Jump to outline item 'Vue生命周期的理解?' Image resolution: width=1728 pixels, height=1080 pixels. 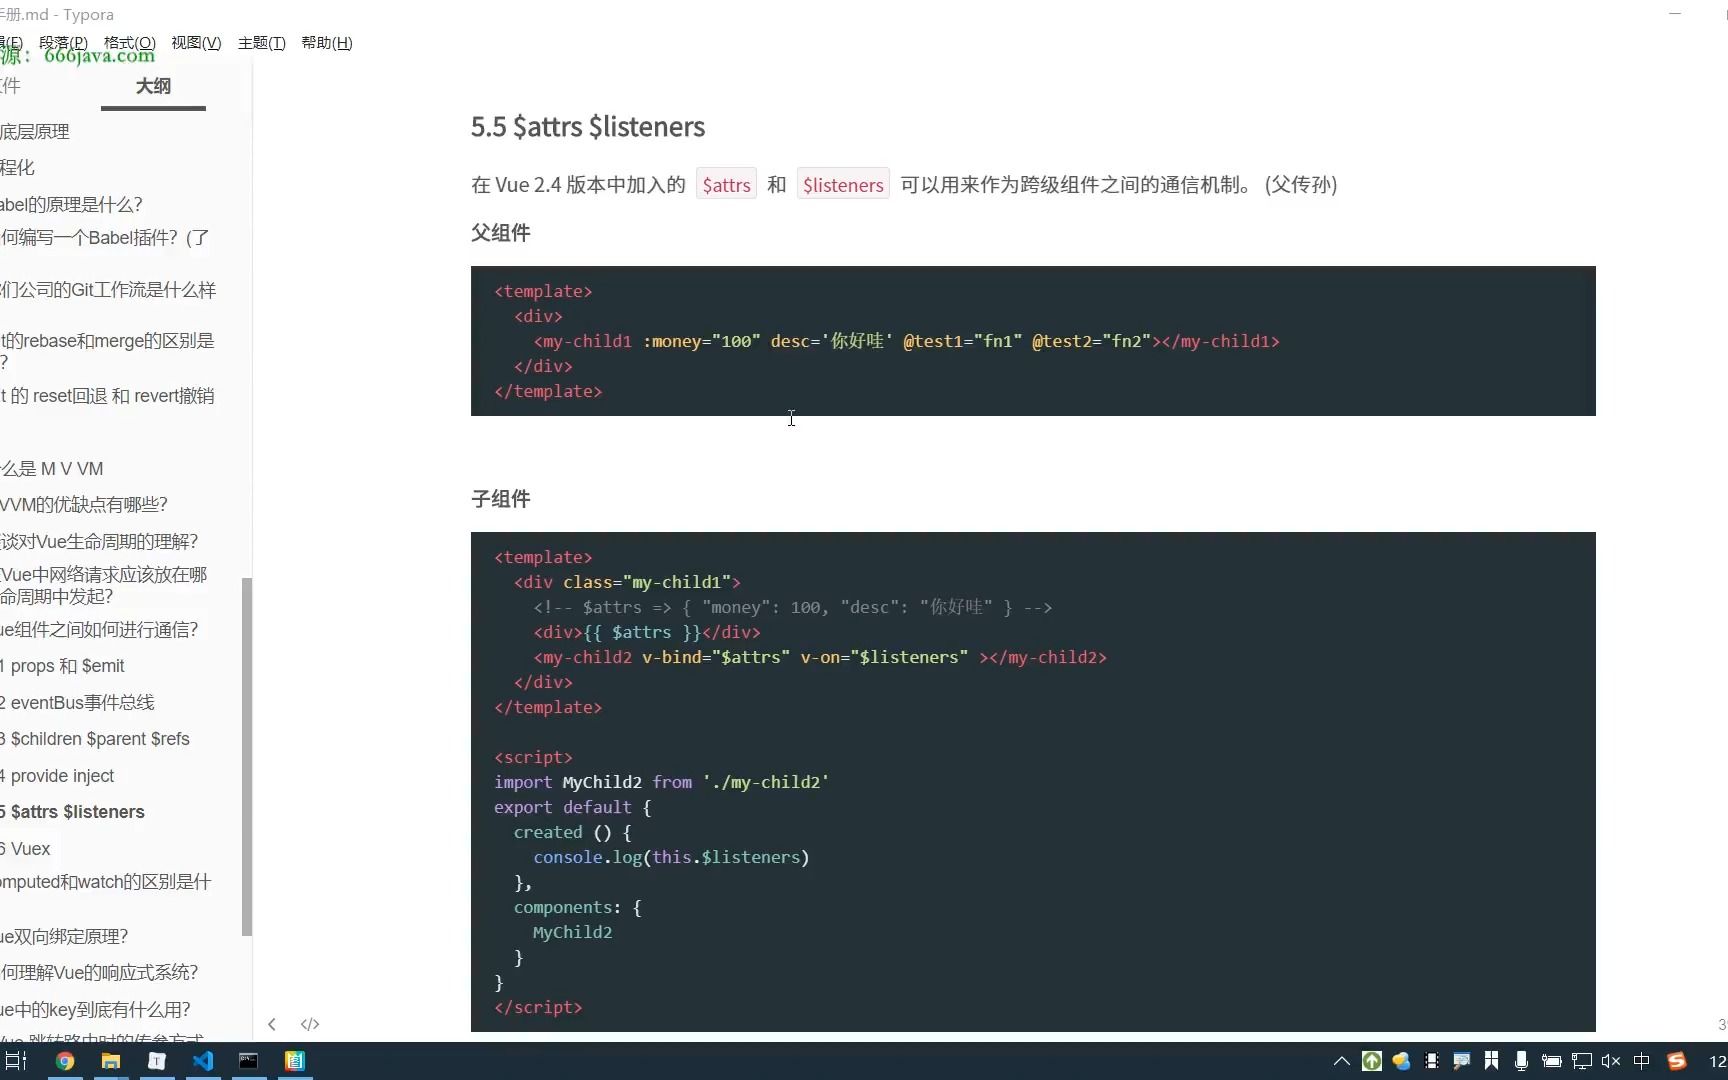[x=99, y=542]
